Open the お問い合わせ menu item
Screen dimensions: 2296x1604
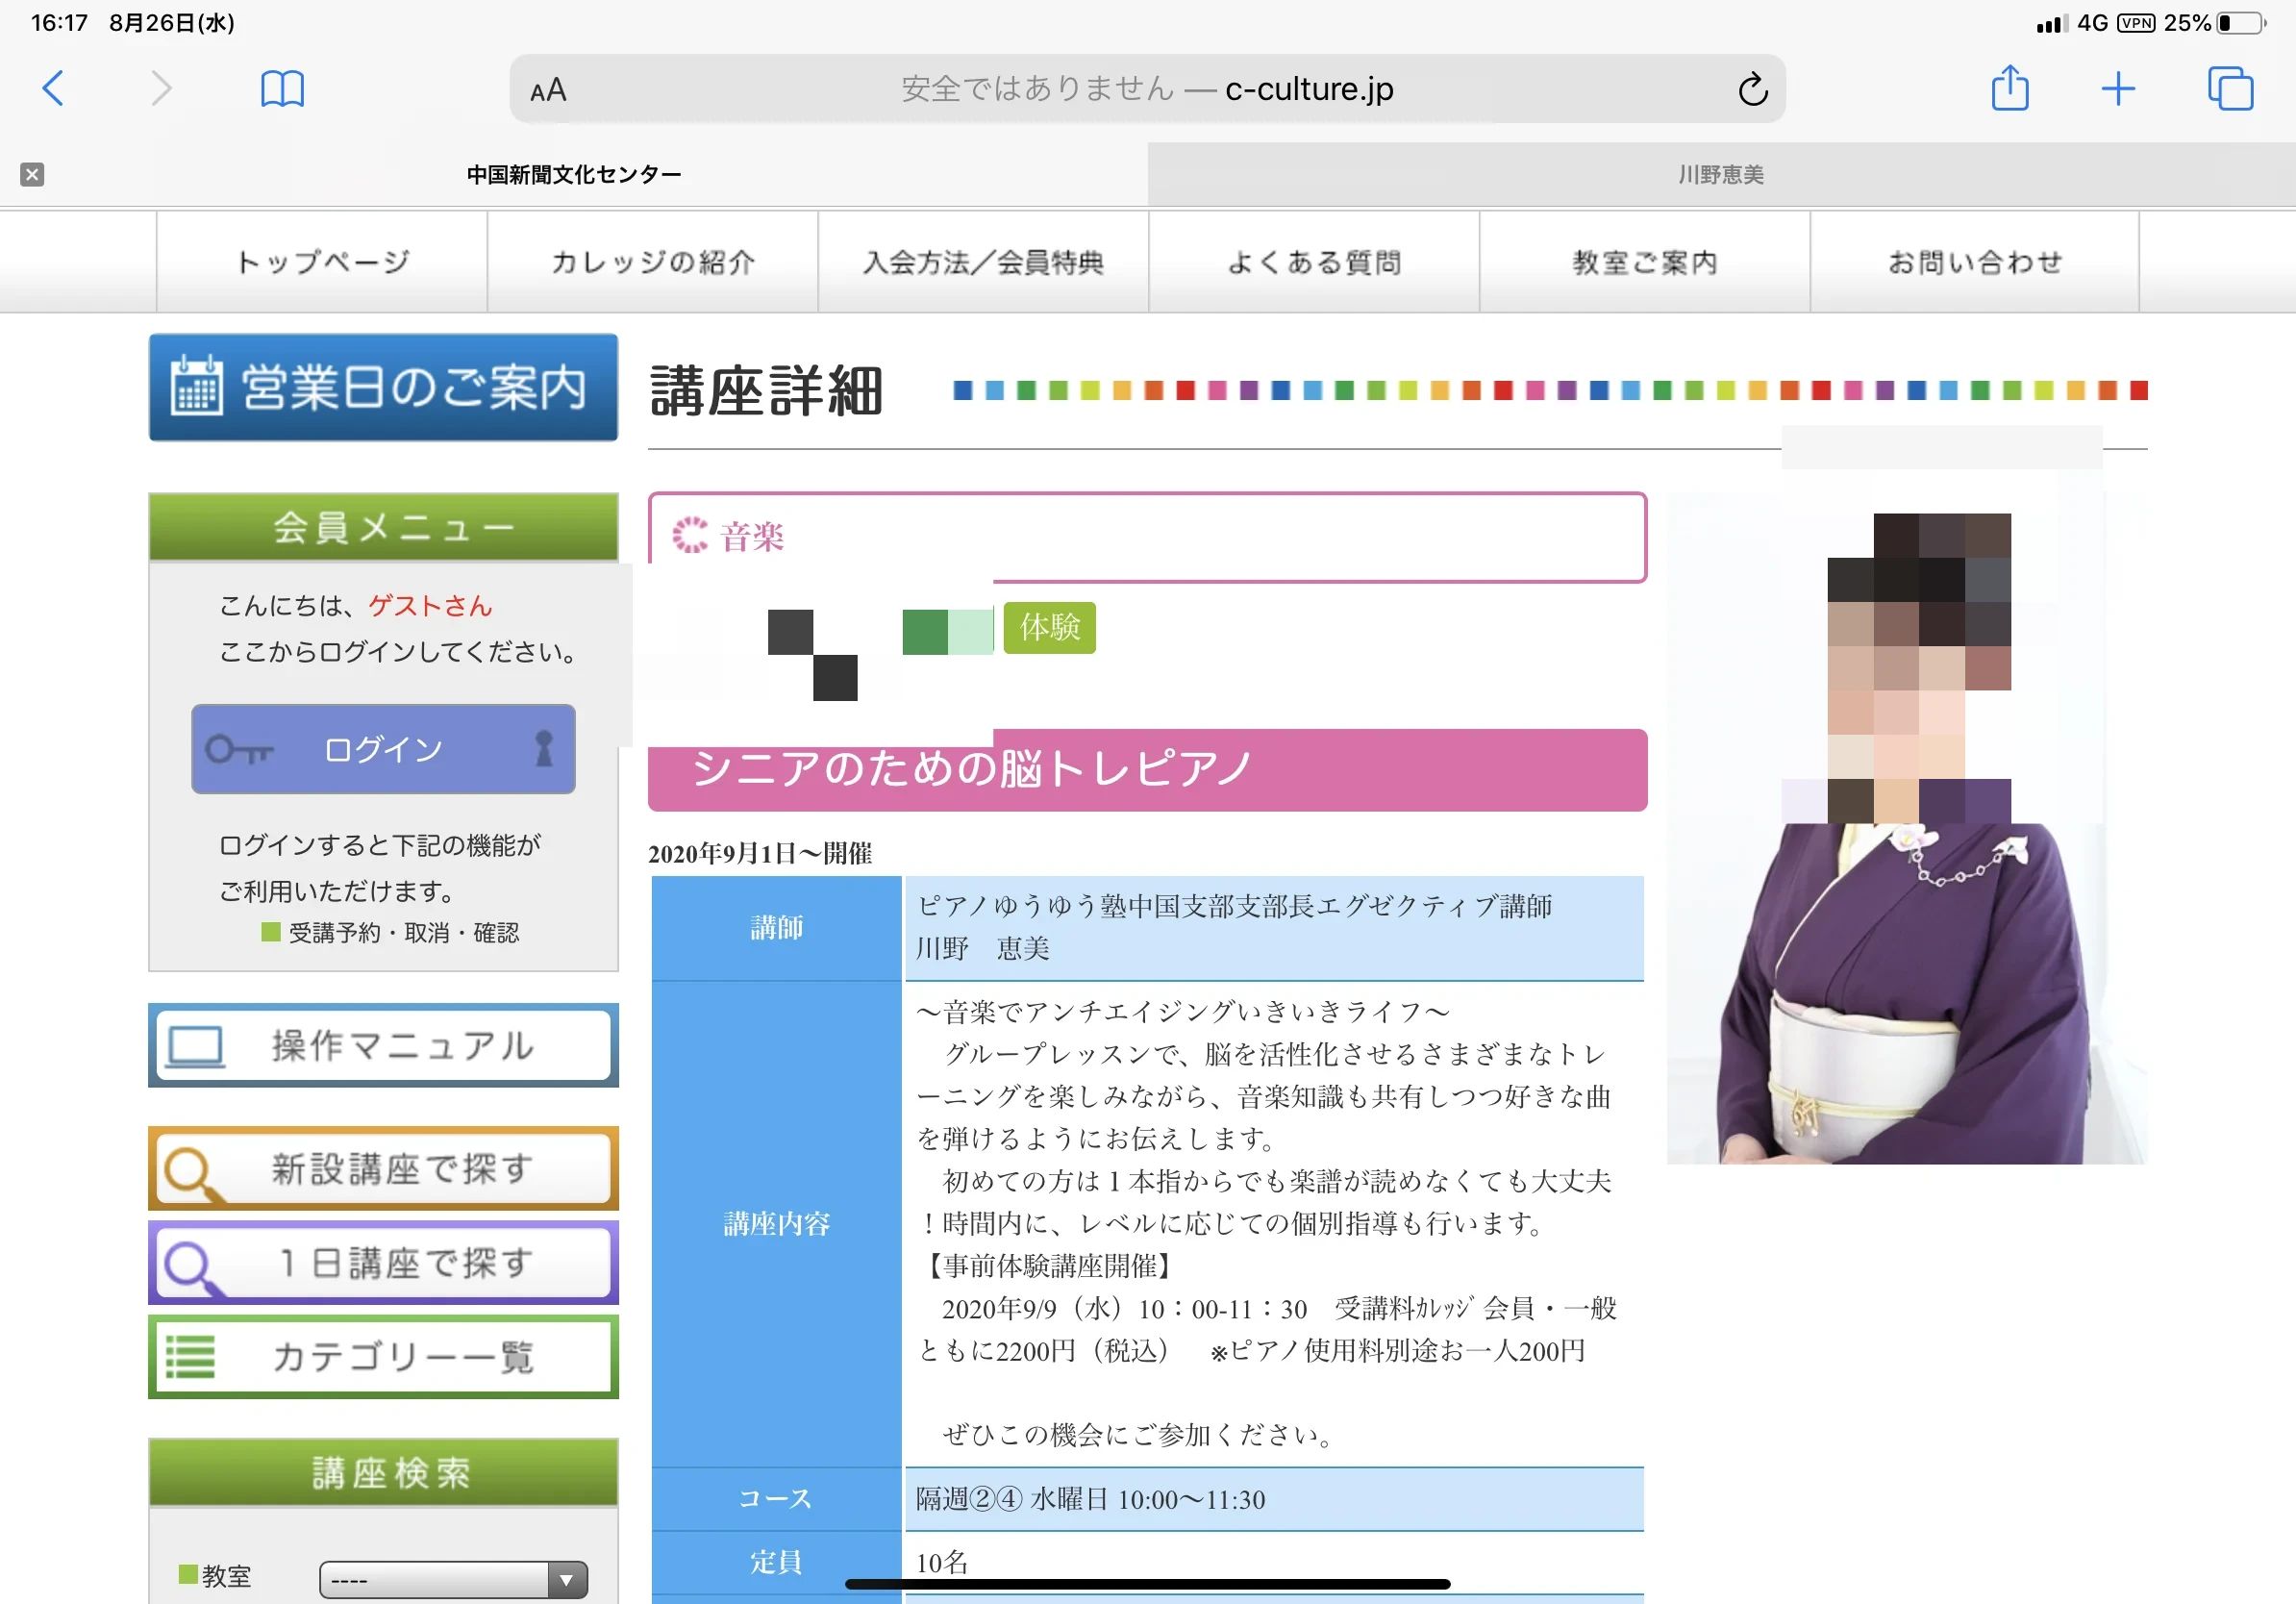(1974, 261)
